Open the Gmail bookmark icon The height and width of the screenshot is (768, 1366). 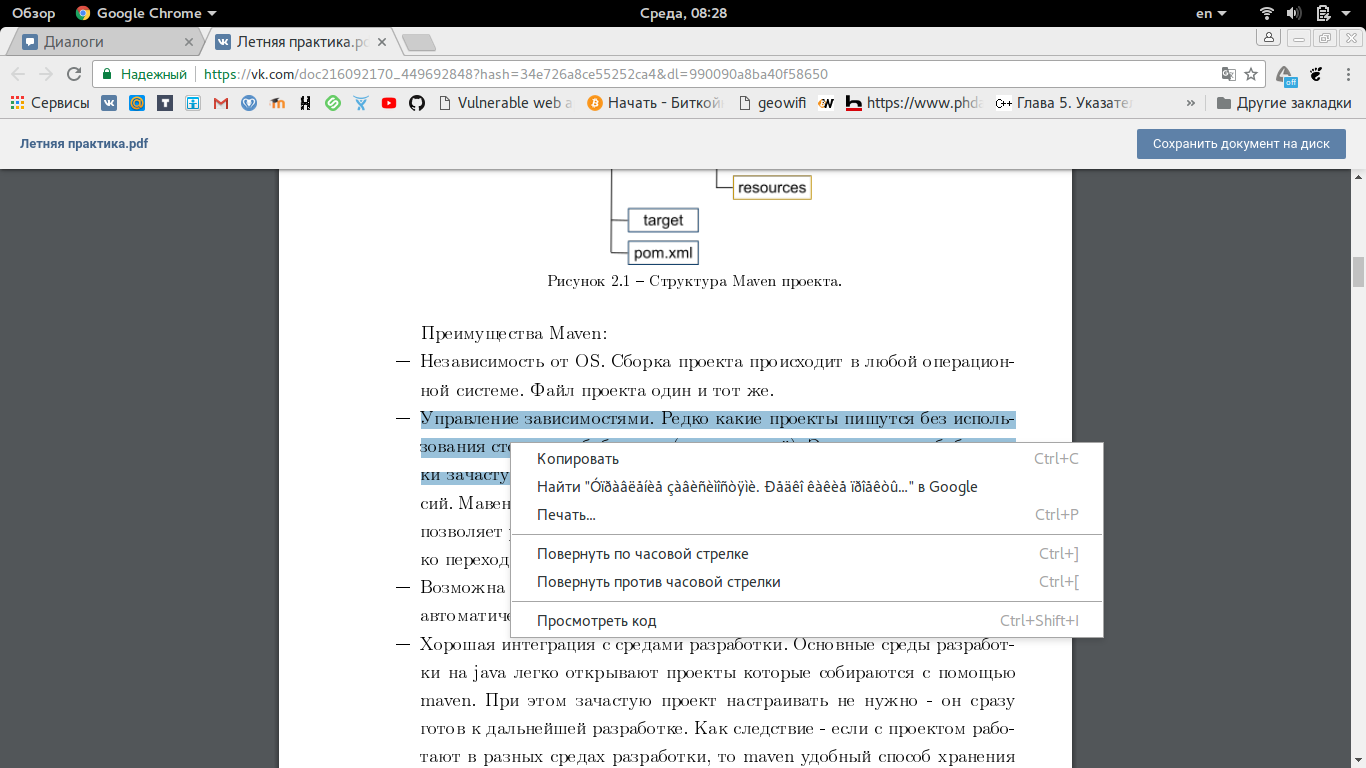pyautogui.click(x=221, y=102)
